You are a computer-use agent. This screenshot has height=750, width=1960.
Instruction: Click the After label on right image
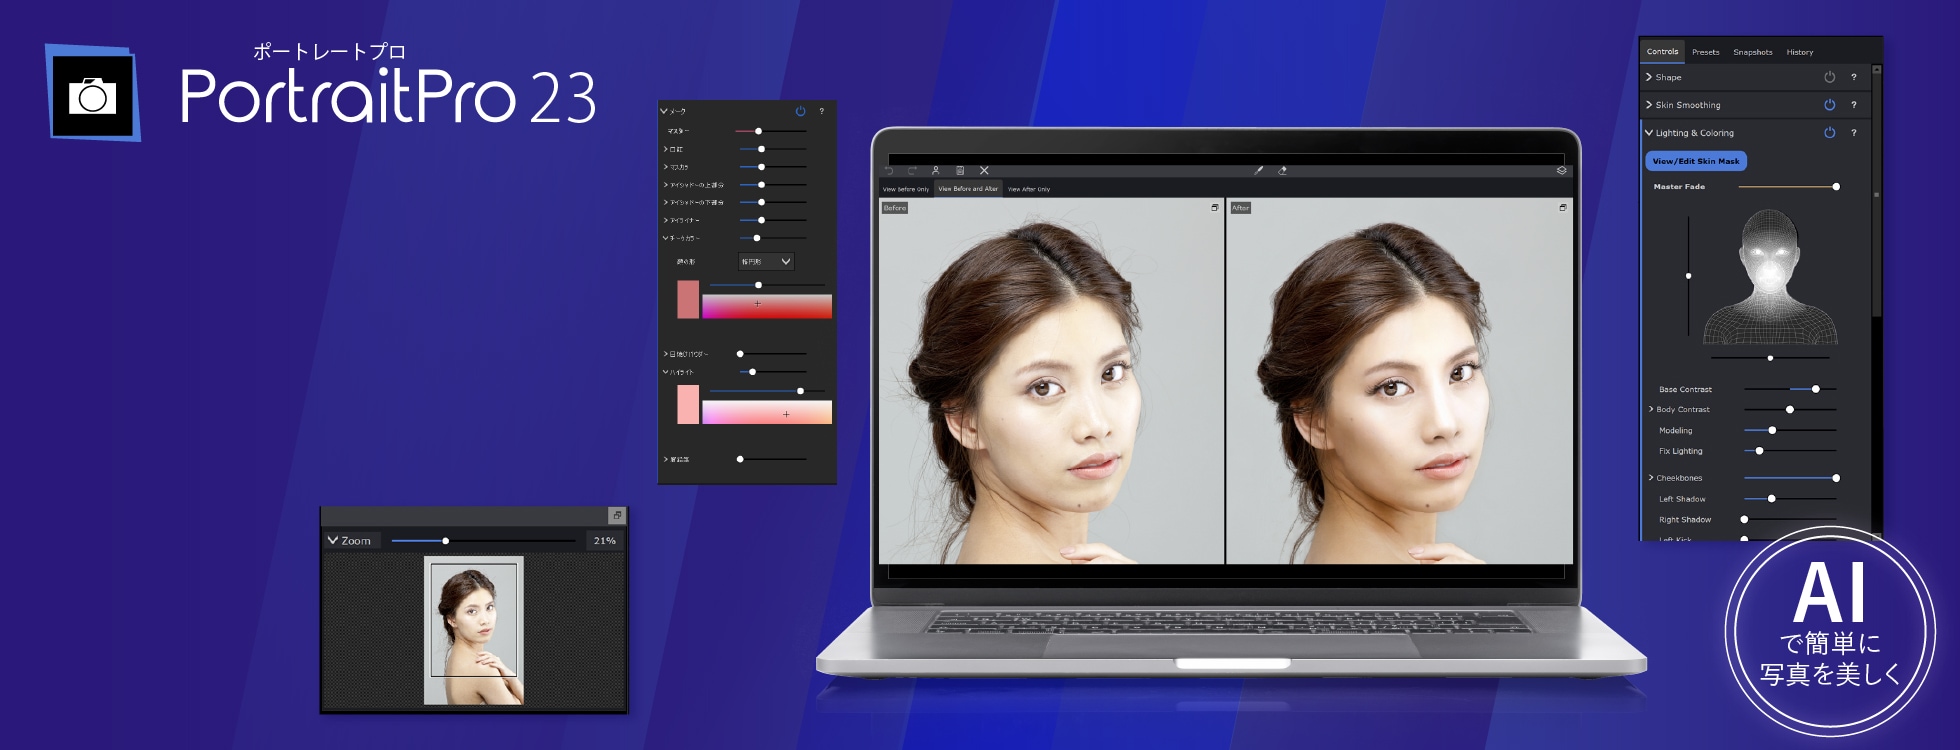click(x=1241, y=208)
